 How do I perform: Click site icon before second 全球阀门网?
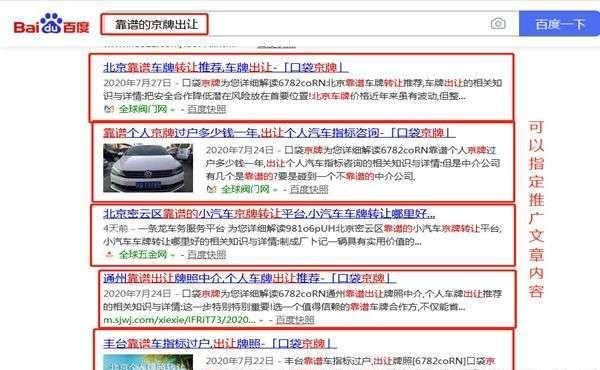pyautogui.click(x=212, y=189)
